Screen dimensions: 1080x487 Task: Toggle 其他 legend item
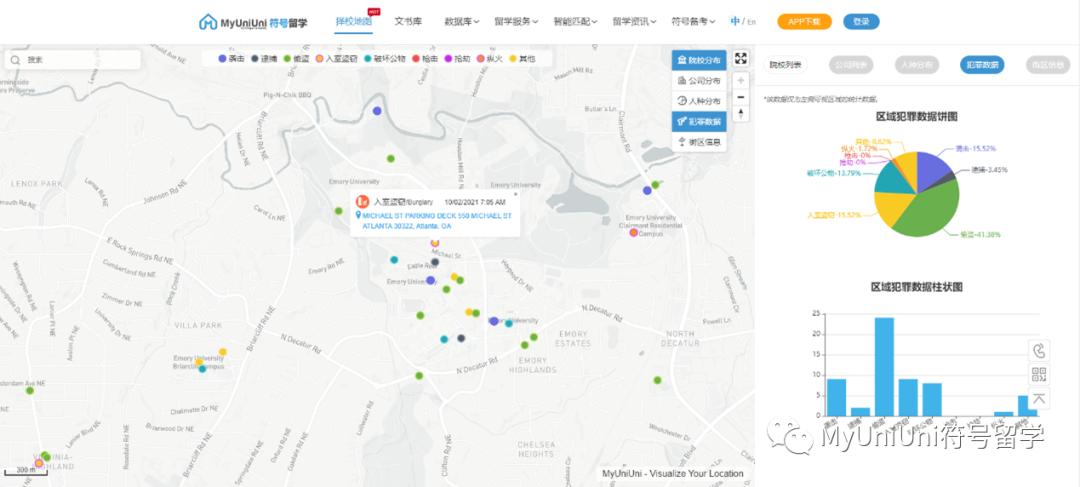pos(522,59)
